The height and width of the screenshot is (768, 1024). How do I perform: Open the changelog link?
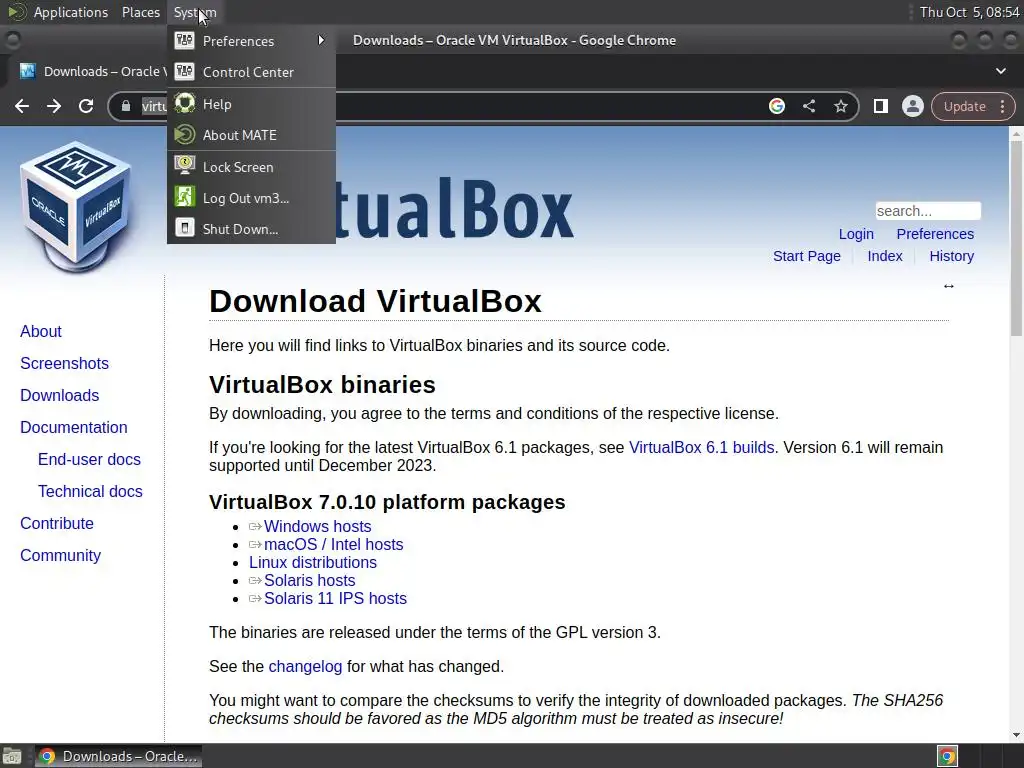(x=305, y=666)
